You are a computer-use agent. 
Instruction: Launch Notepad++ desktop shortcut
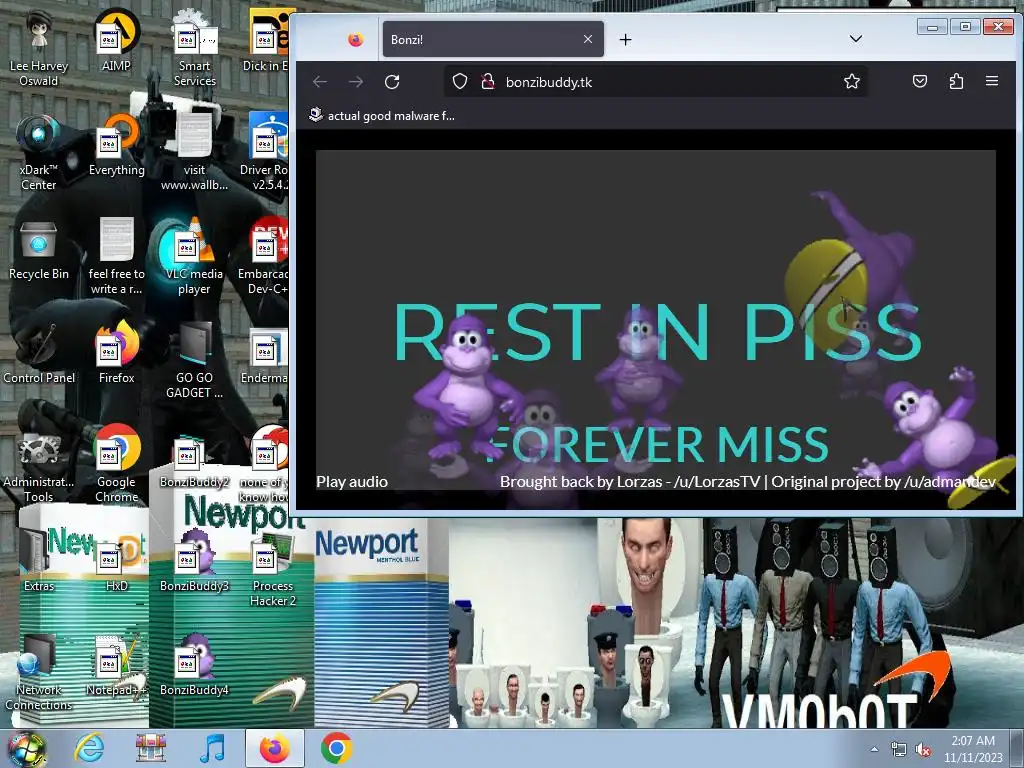click(x=116, y=664)
